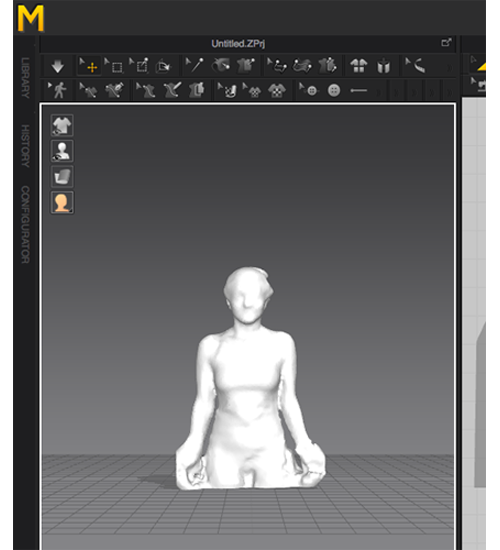Choose the Transform Graphic checkered-shirt arrow tool
Viewport: 500px width, 550px height.
[252, 90]
